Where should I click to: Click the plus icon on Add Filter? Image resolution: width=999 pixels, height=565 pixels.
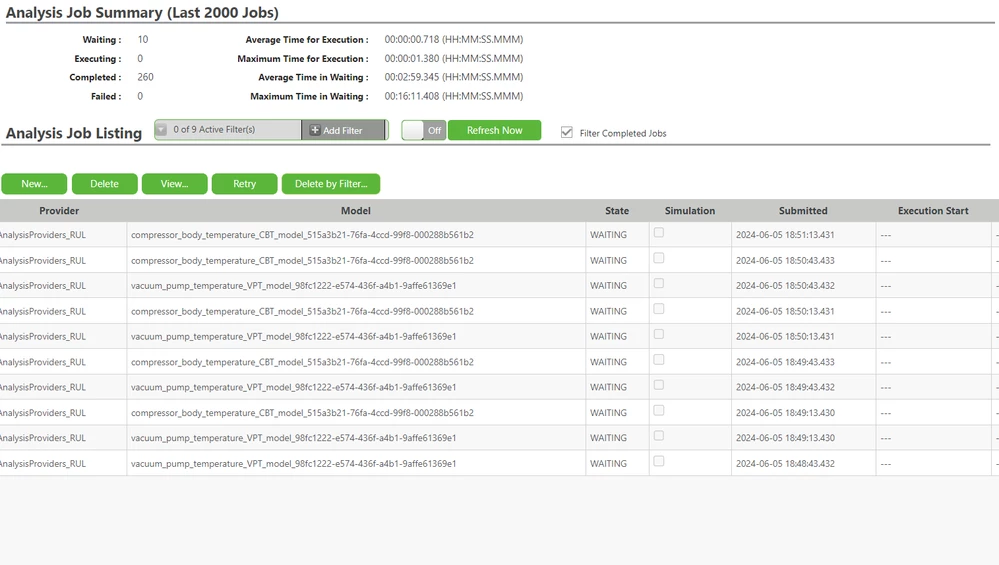tap(315, 130)
